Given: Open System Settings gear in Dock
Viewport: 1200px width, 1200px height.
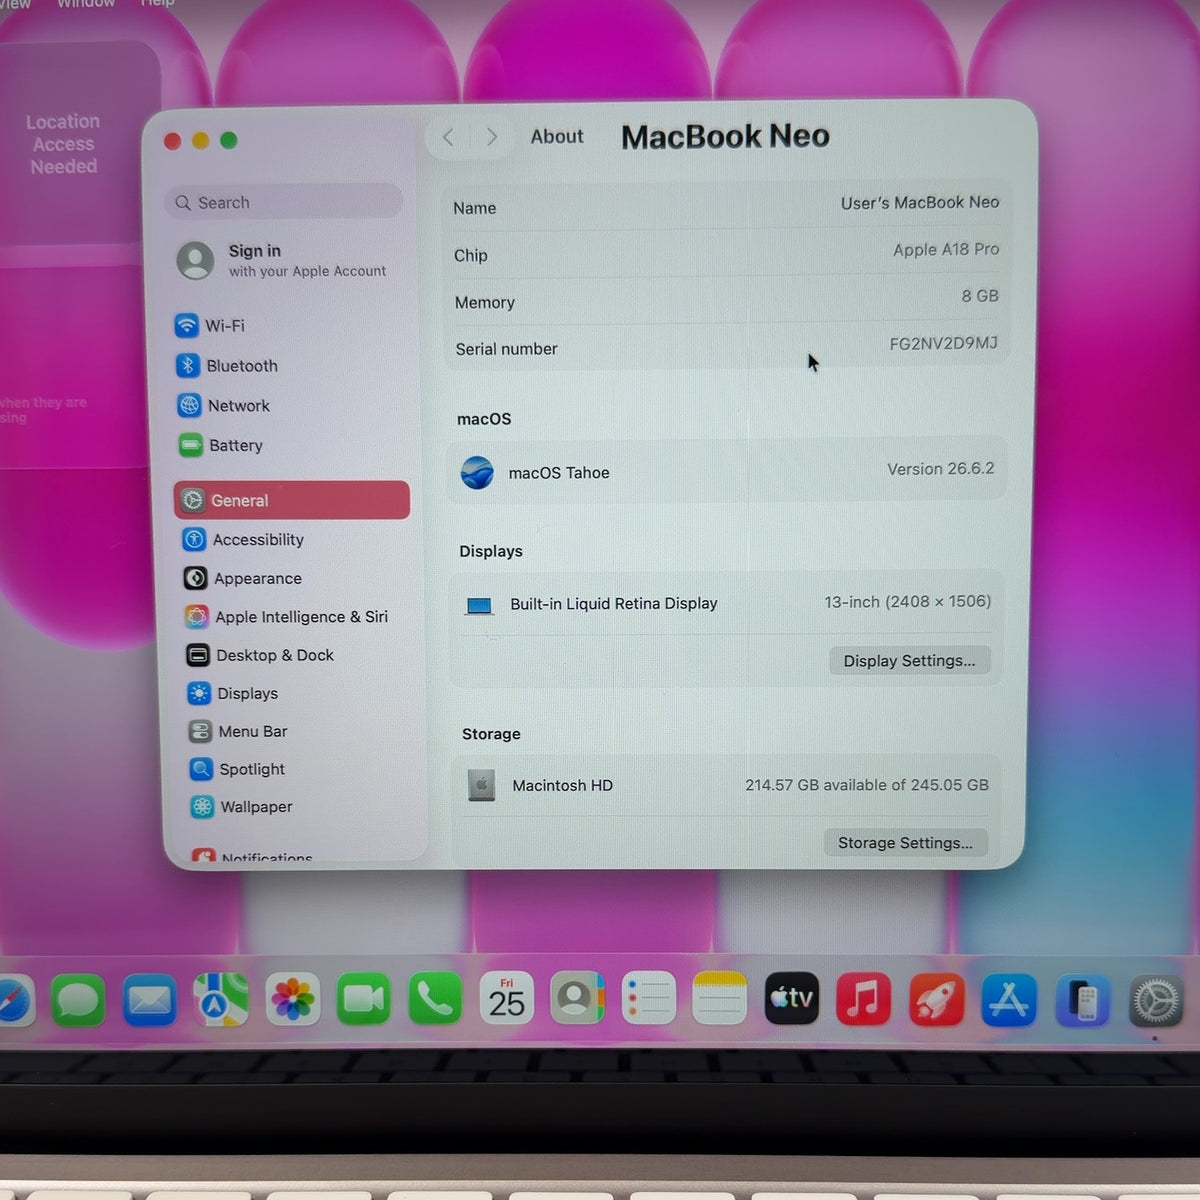Looking at the screenshot, I should 1156,1000.
